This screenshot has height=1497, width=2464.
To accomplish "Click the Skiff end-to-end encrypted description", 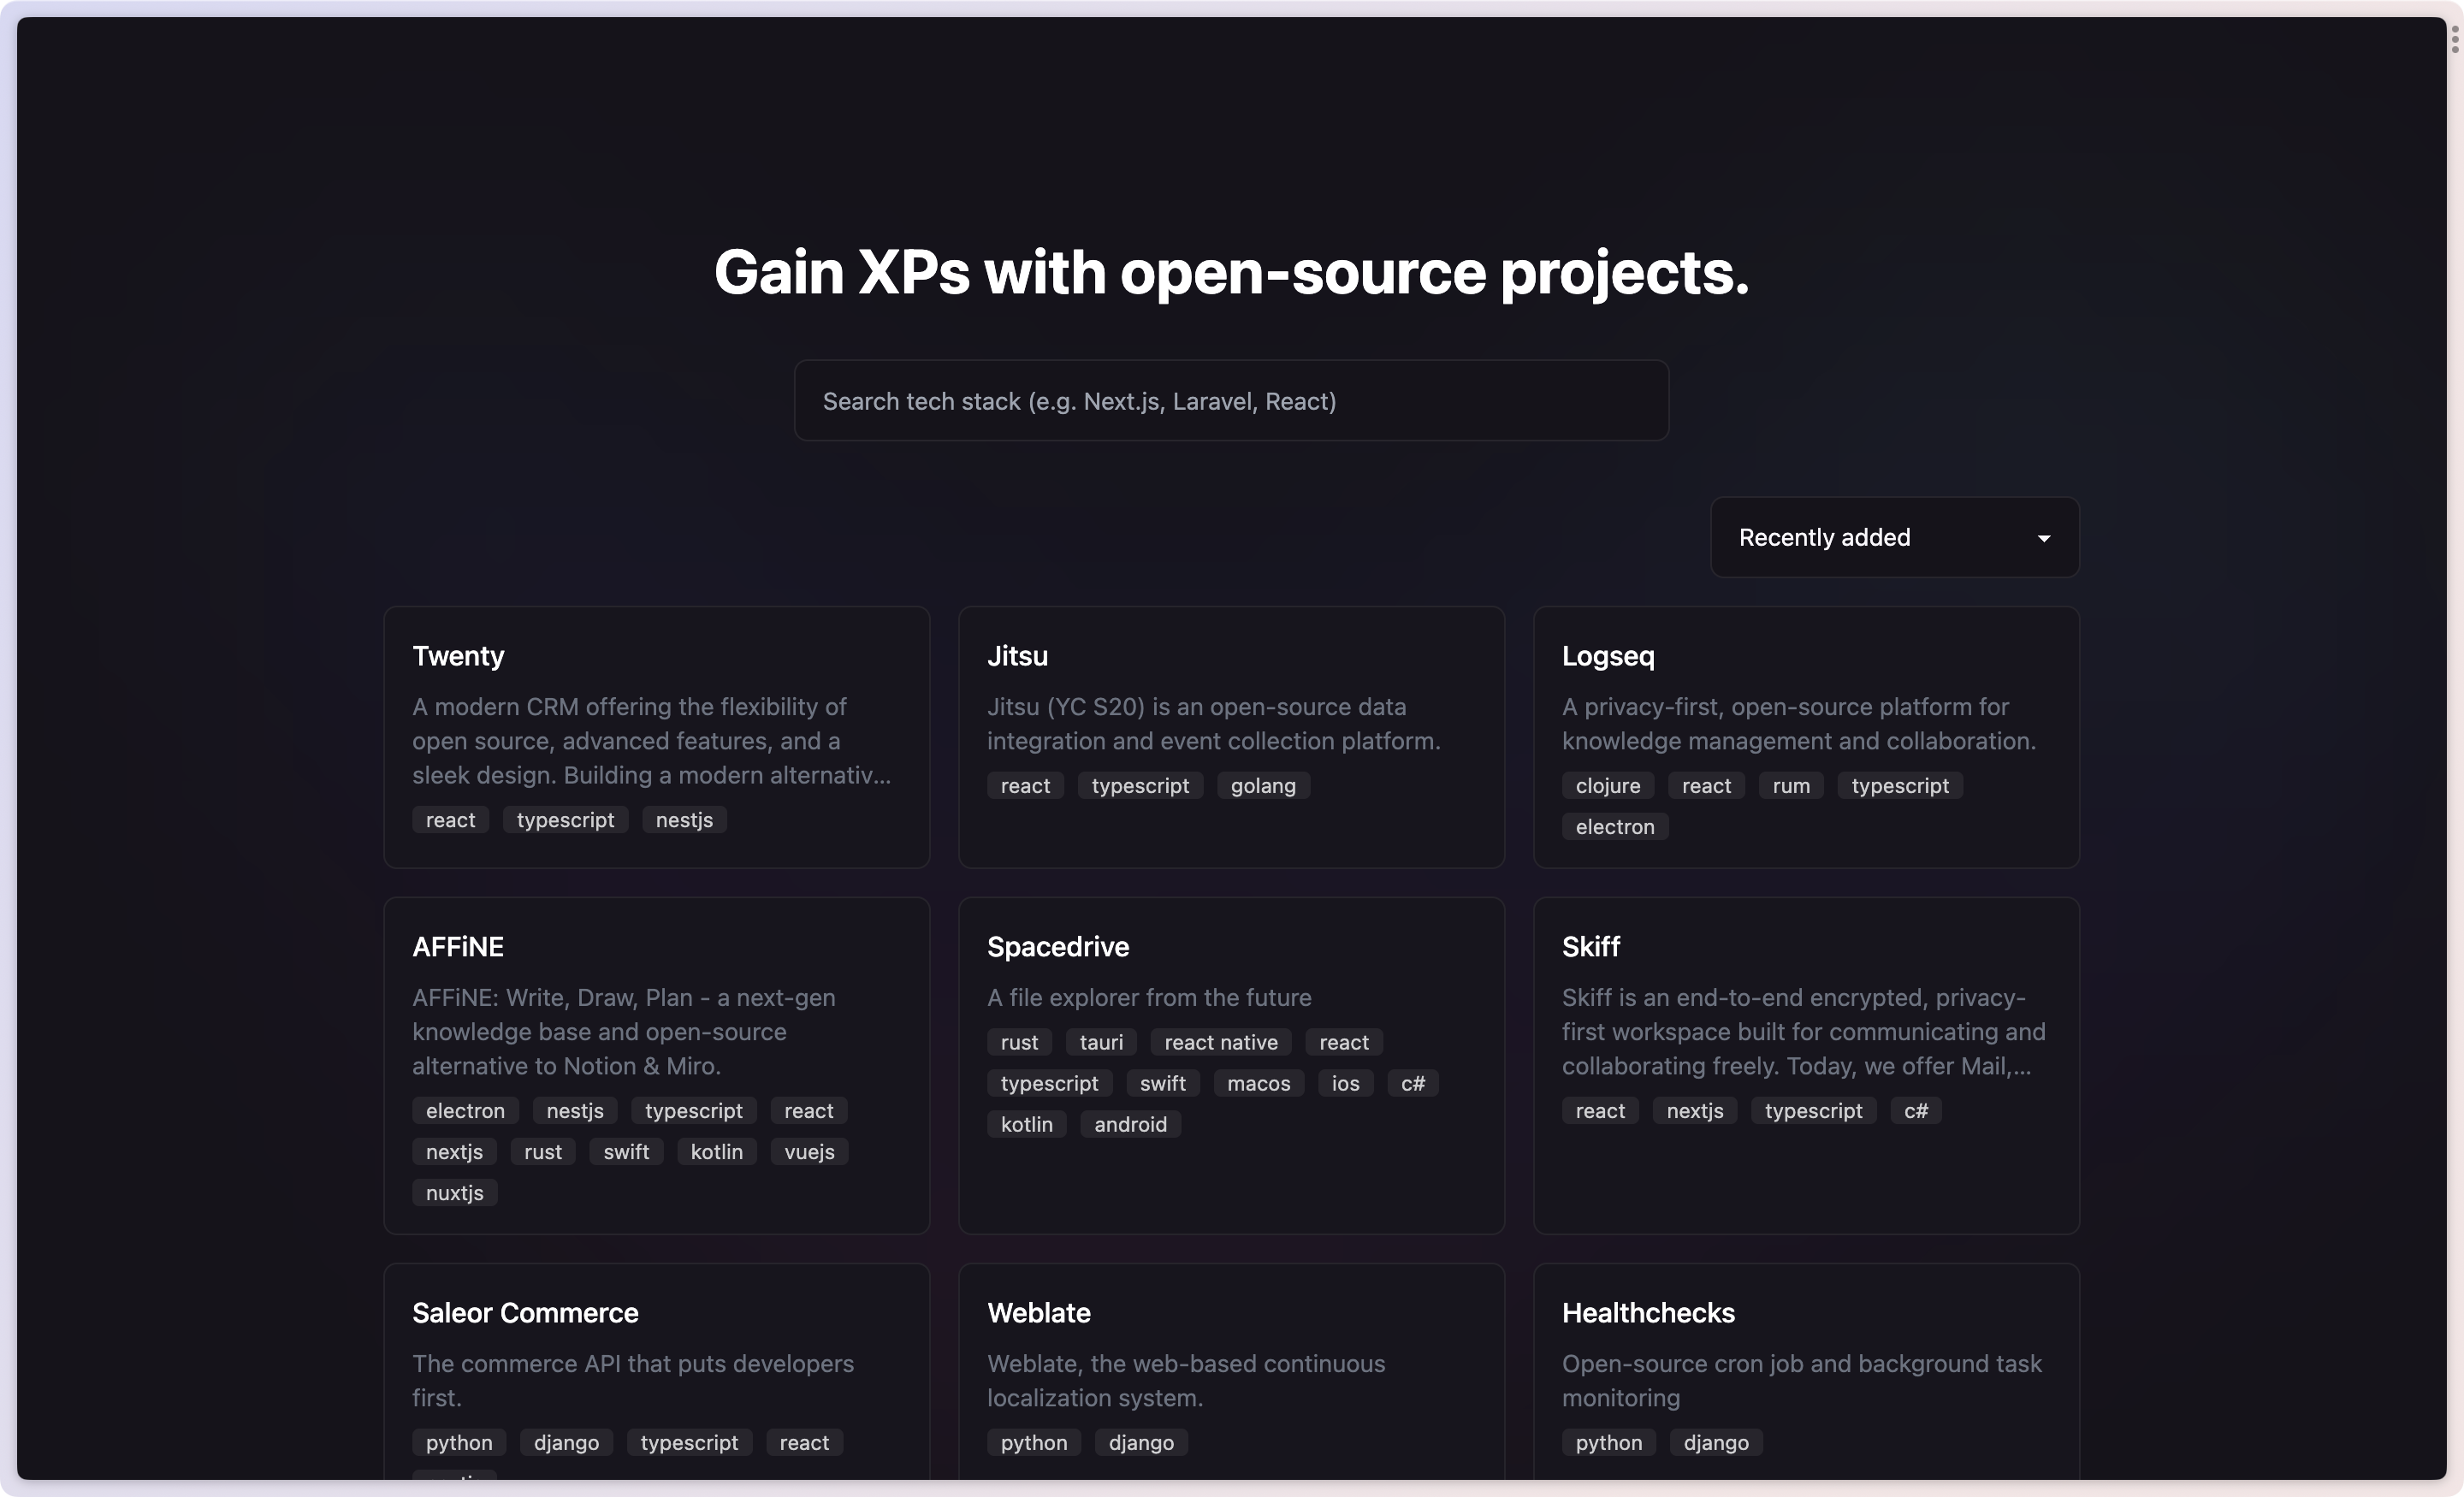I will pyautogui.click(x=1804, y=1032).
